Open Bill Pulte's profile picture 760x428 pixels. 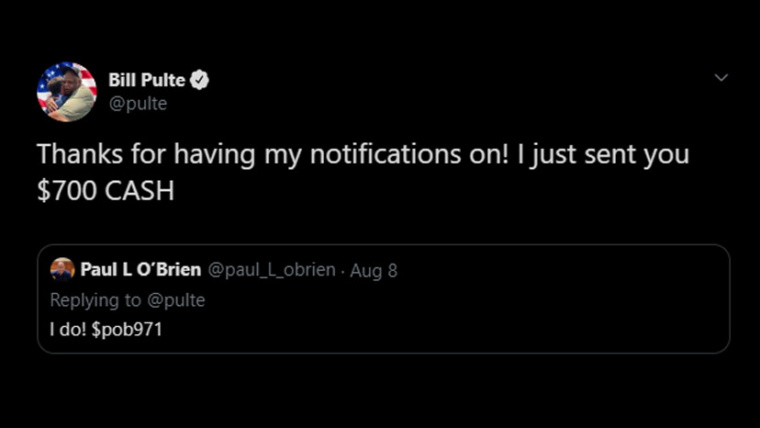click(x=66, y=92)
